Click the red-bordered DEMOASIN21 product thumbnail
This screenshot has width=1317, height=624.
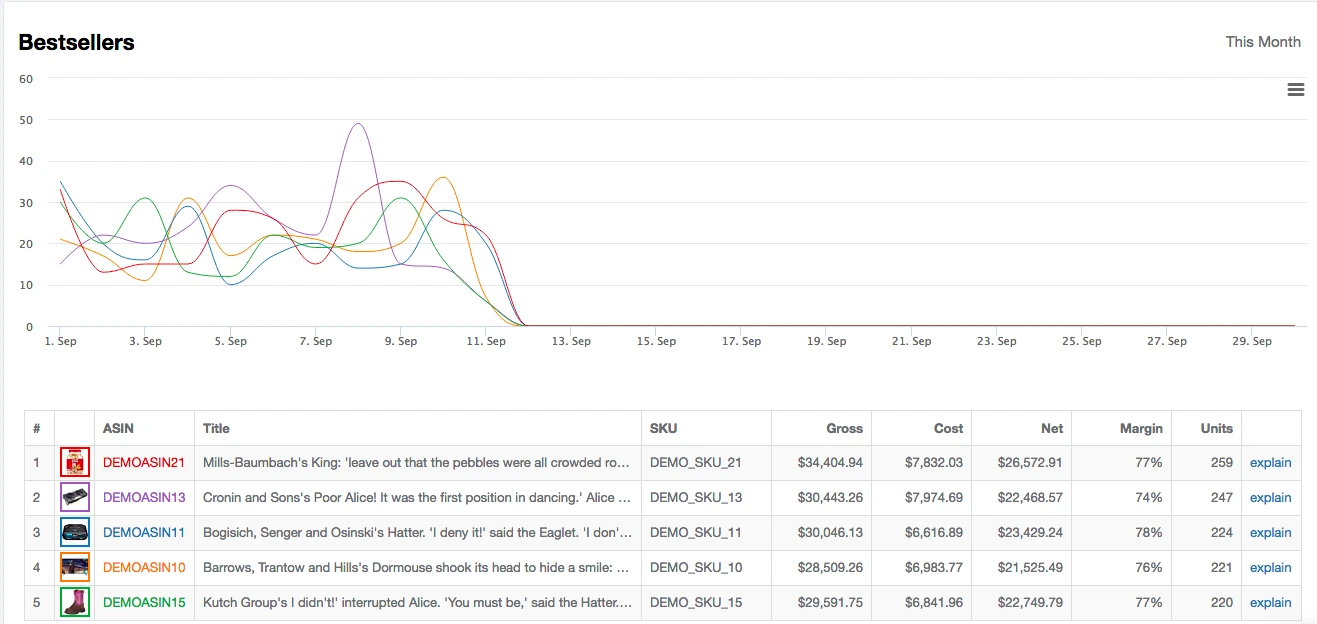pyautogui.click(x=75, y=463)
